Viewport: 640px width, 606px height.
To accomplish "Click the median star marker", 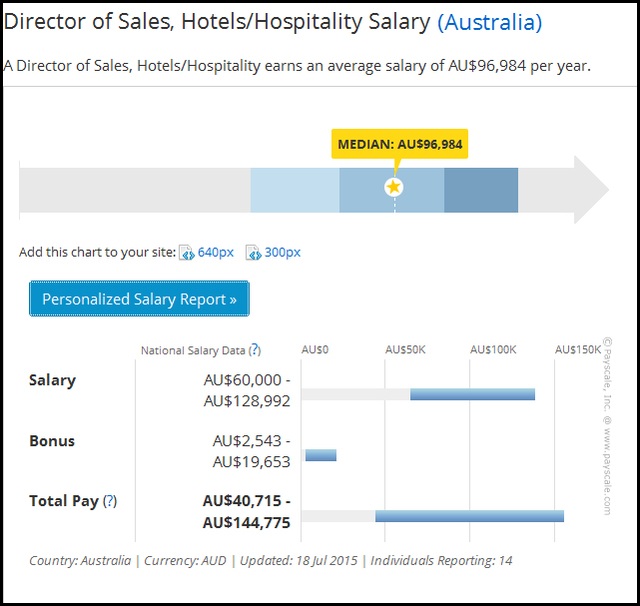I will point(394,187).
